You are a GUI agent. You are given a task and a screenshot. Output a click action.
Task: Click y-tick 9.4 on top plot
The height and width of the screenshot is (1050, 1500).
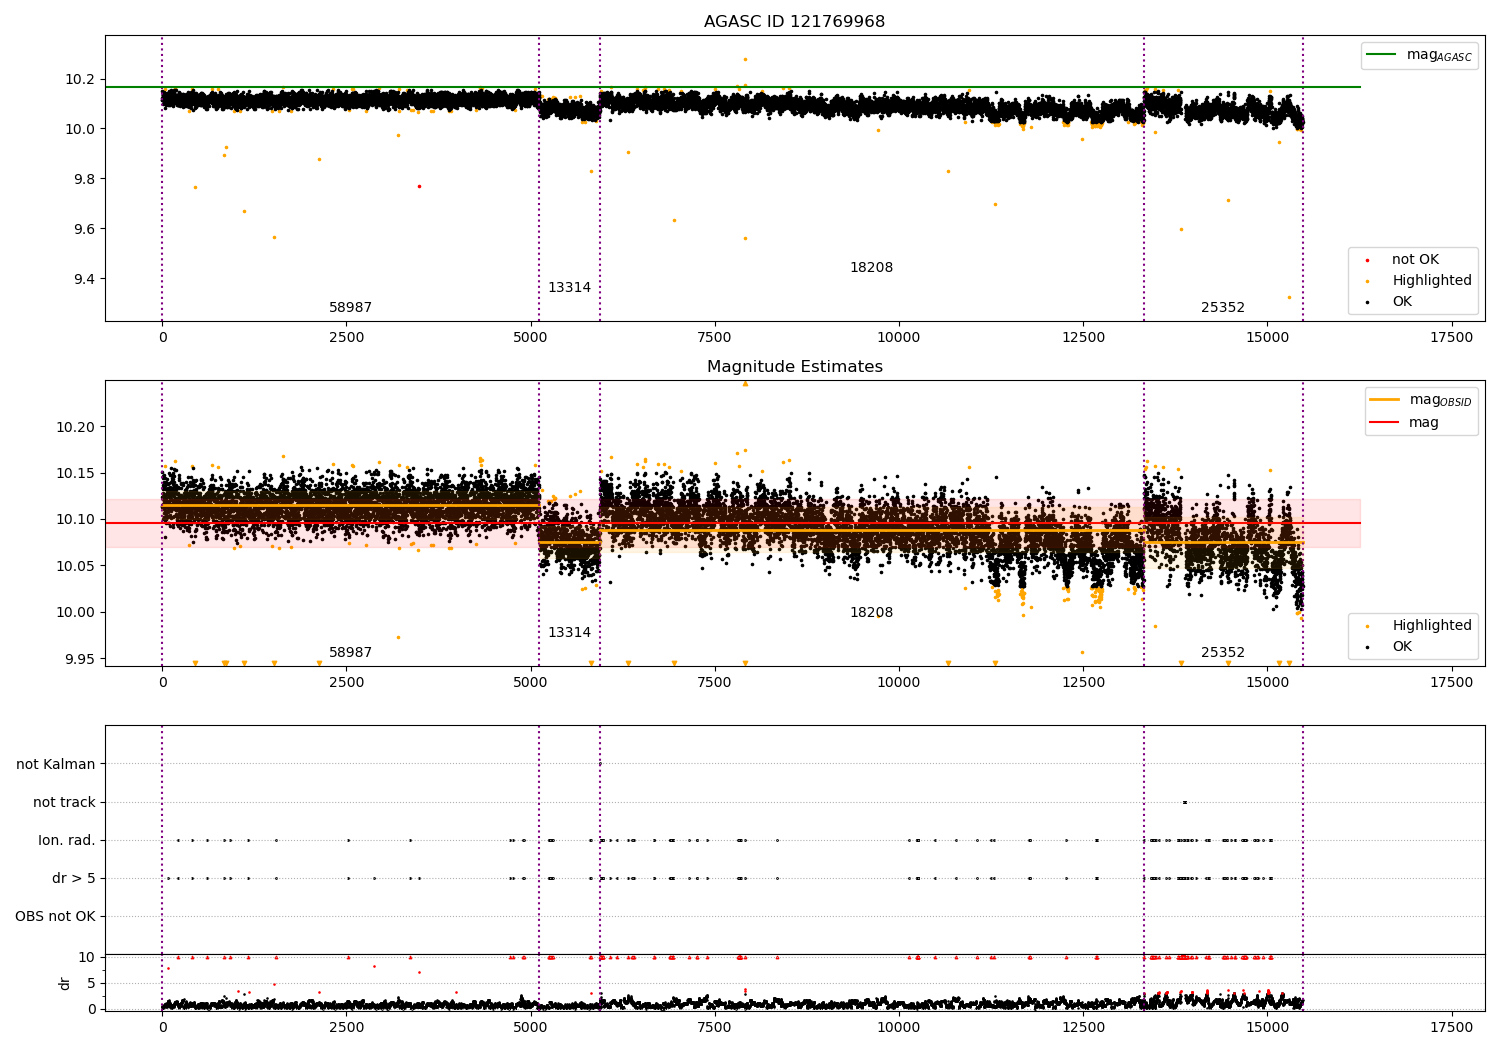tap(84, 280)
